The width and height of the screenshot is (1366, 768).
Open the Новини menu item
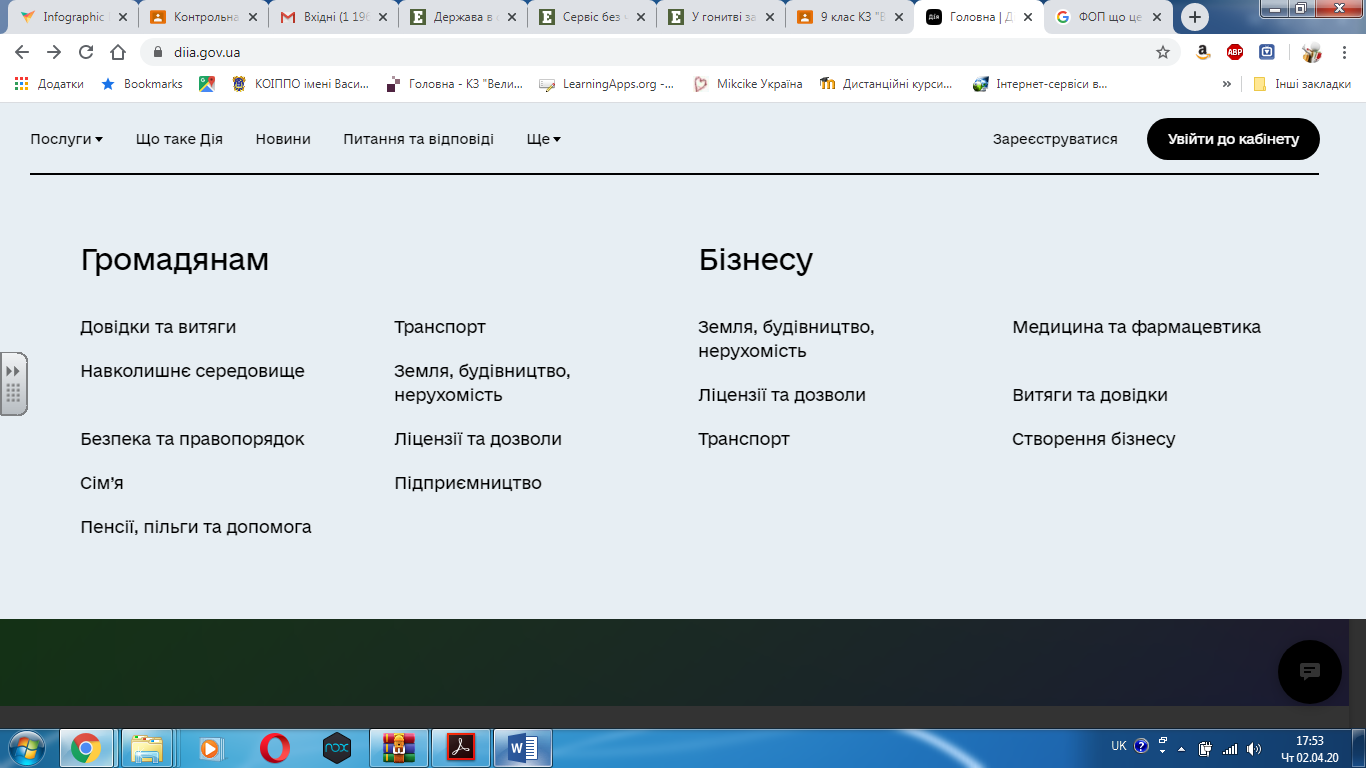pos(283,139)
